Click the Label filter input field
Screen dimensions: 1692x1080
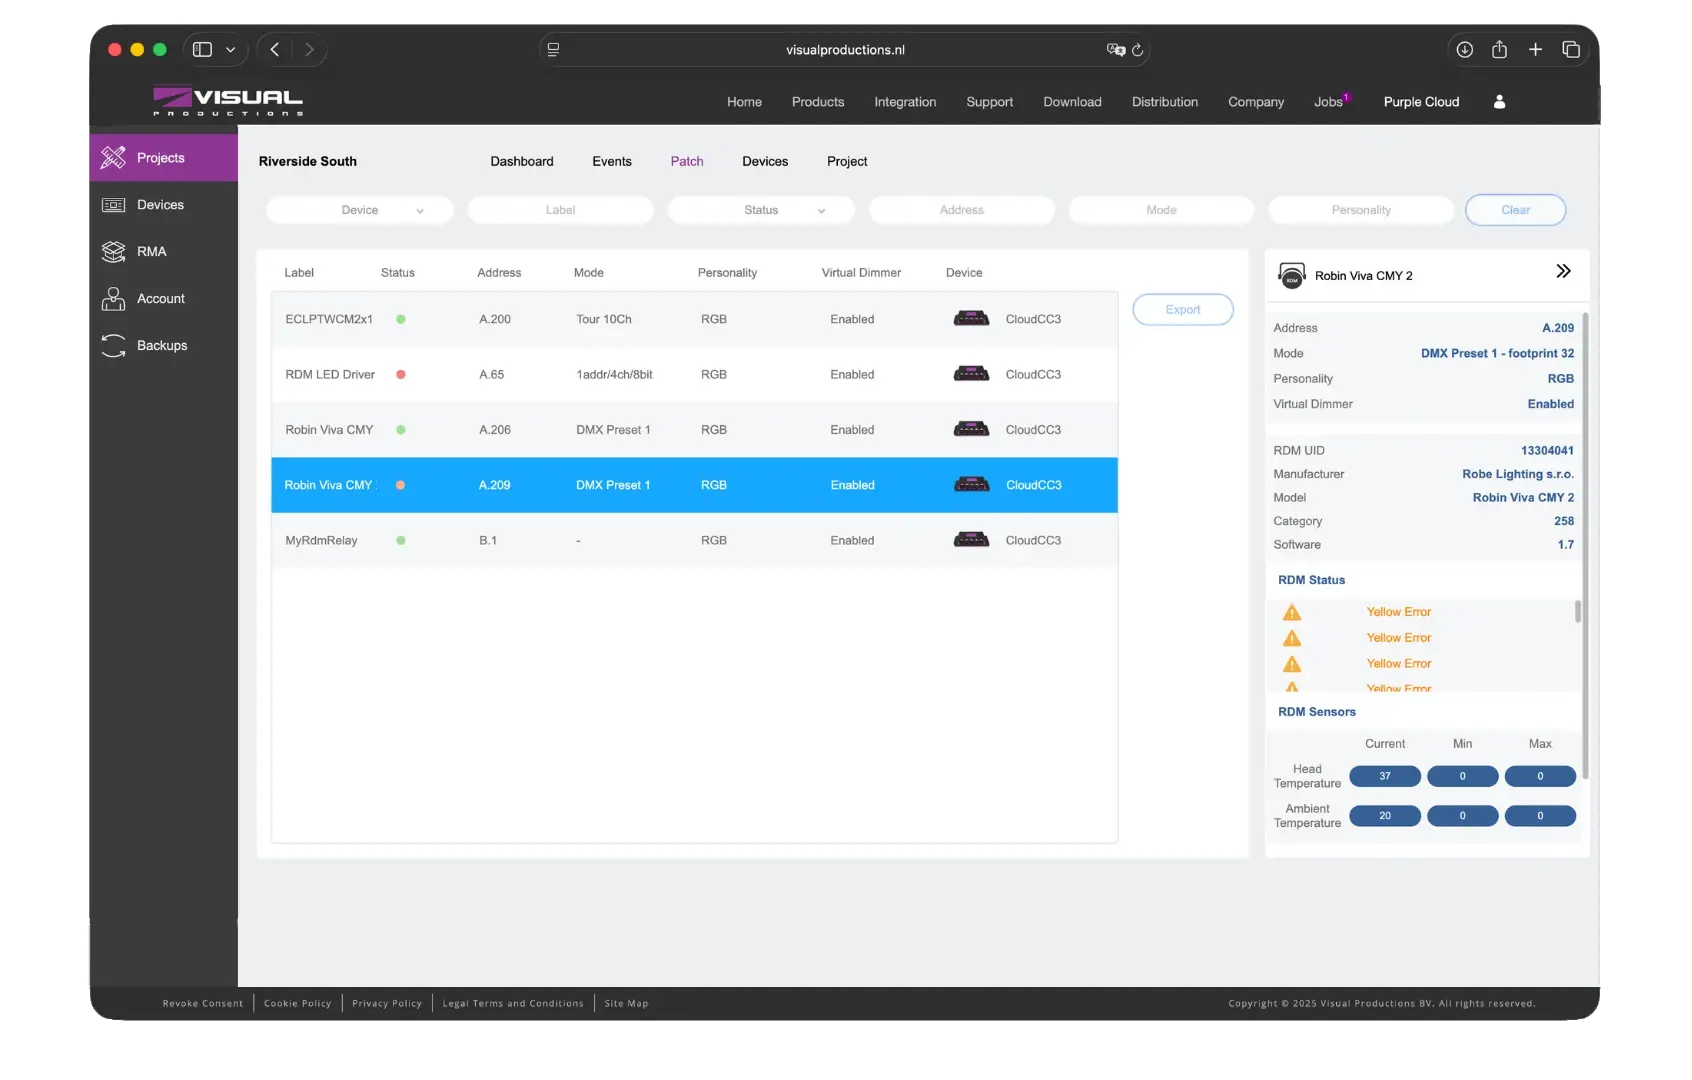pyautogui.click(x=560, y=210)
